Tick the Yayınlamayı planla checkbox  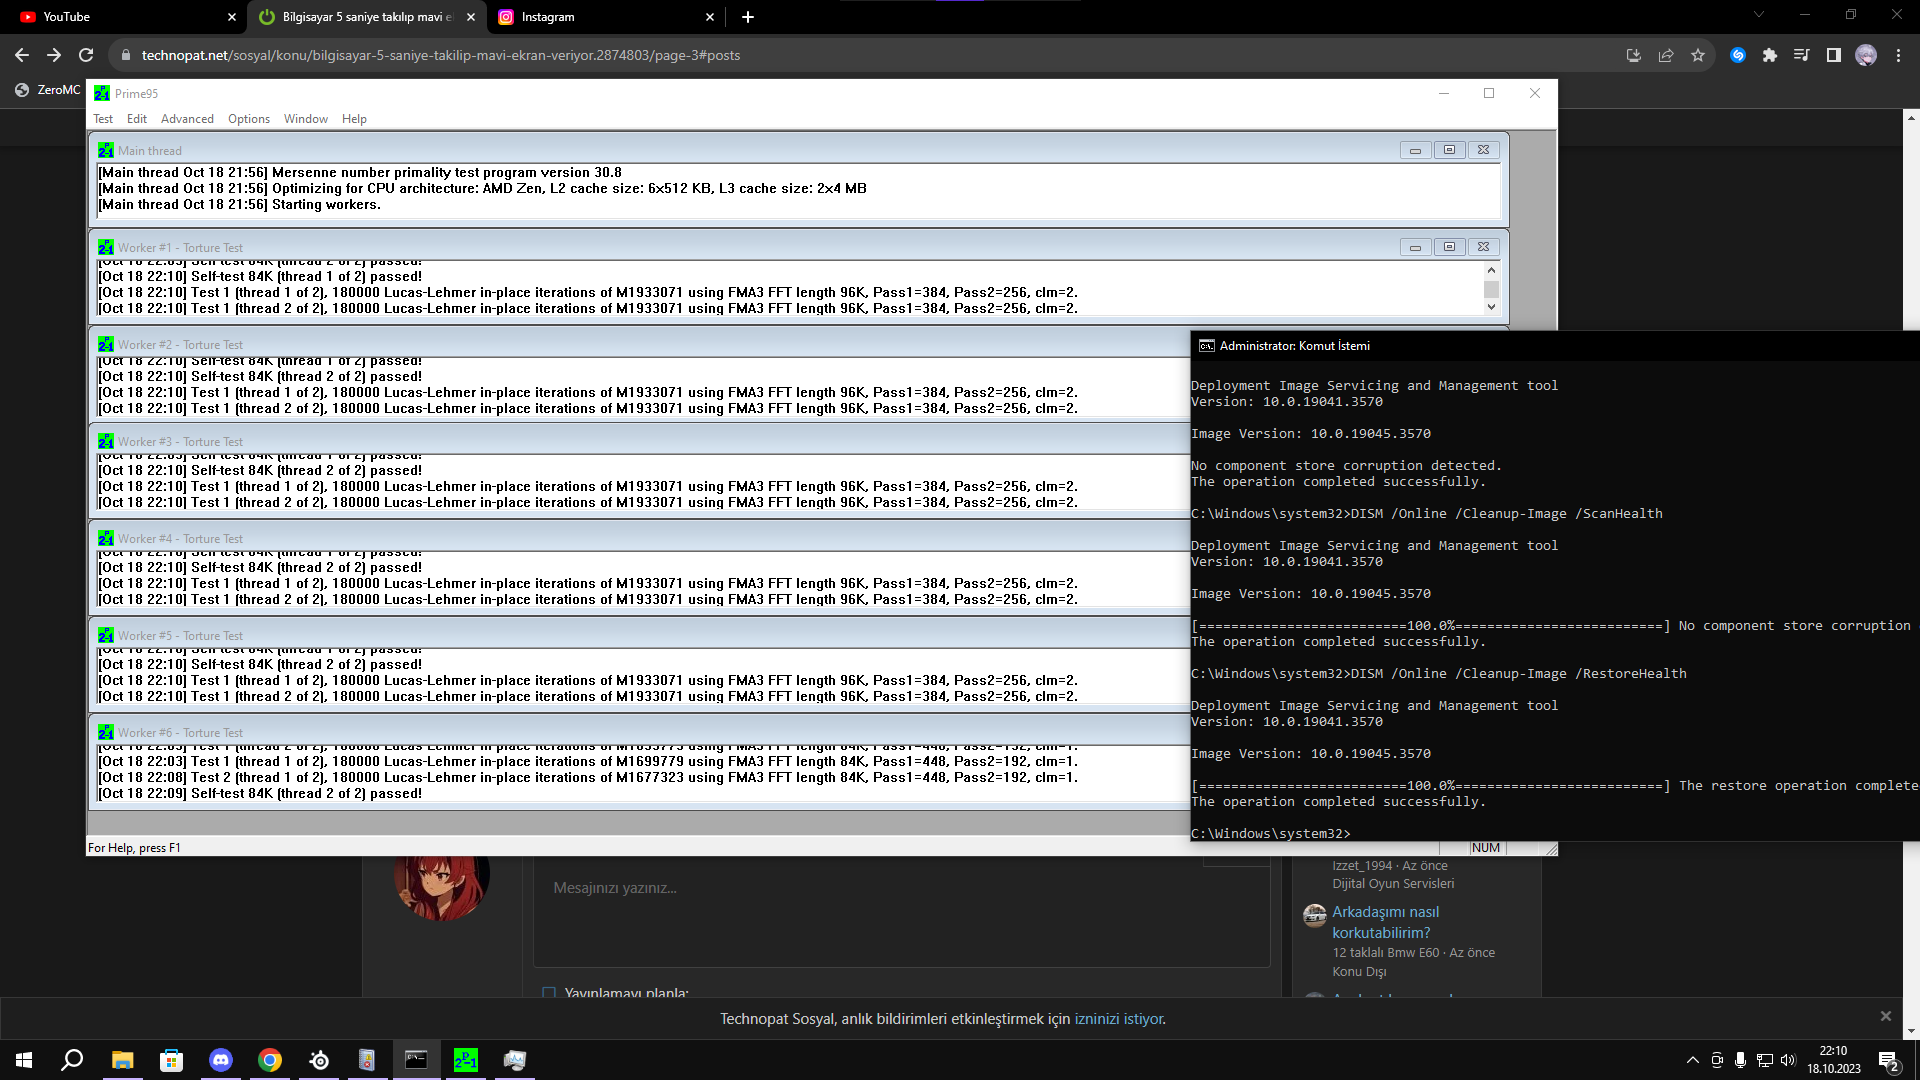549,993
